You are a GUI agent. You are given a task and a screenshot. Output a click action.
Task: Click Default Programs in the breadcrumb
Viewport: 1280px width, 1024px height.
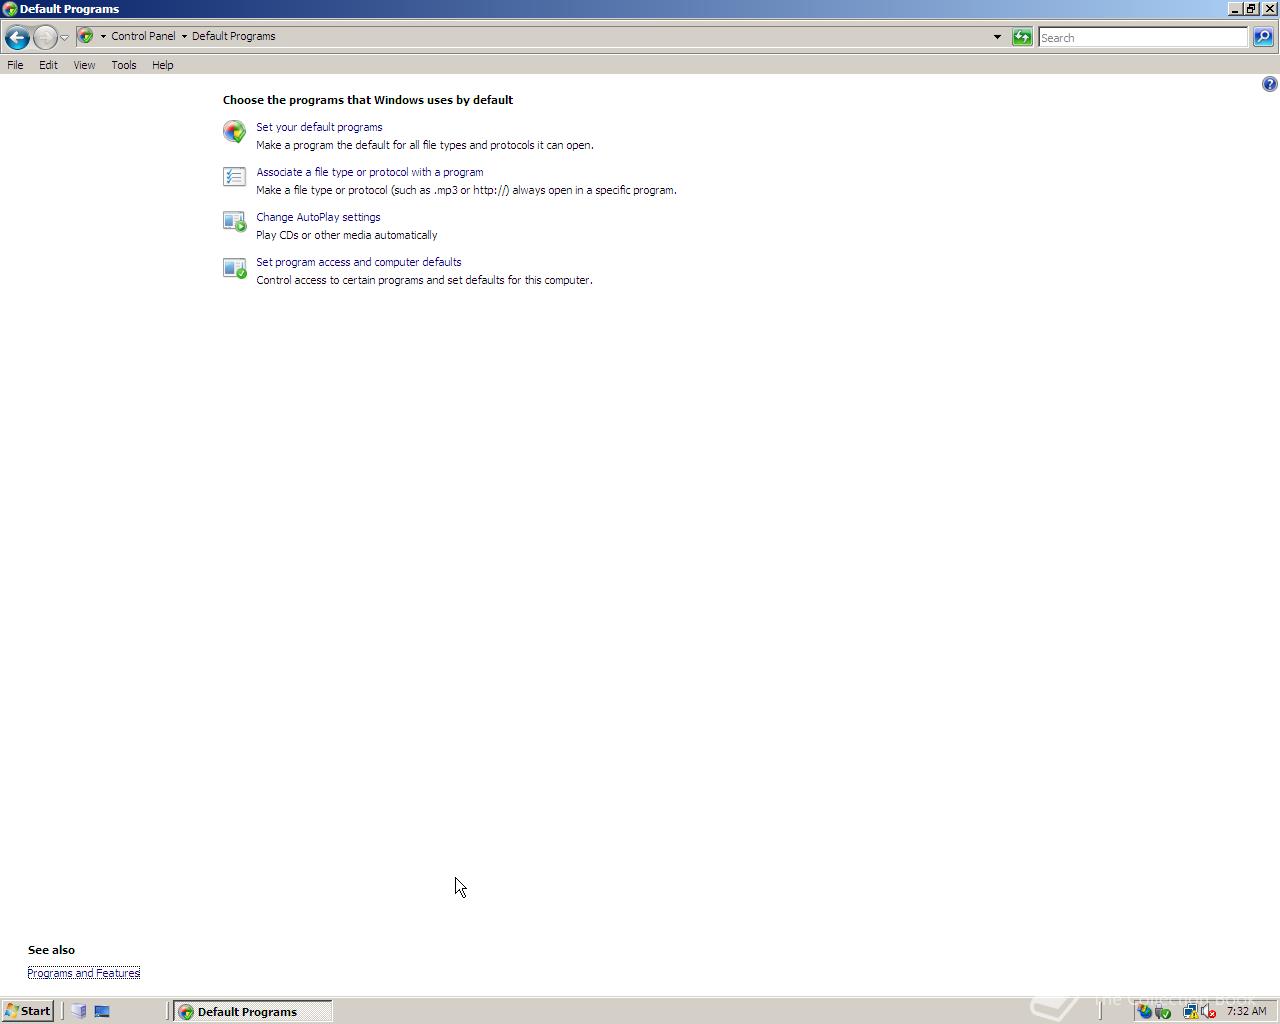[233, 36]
